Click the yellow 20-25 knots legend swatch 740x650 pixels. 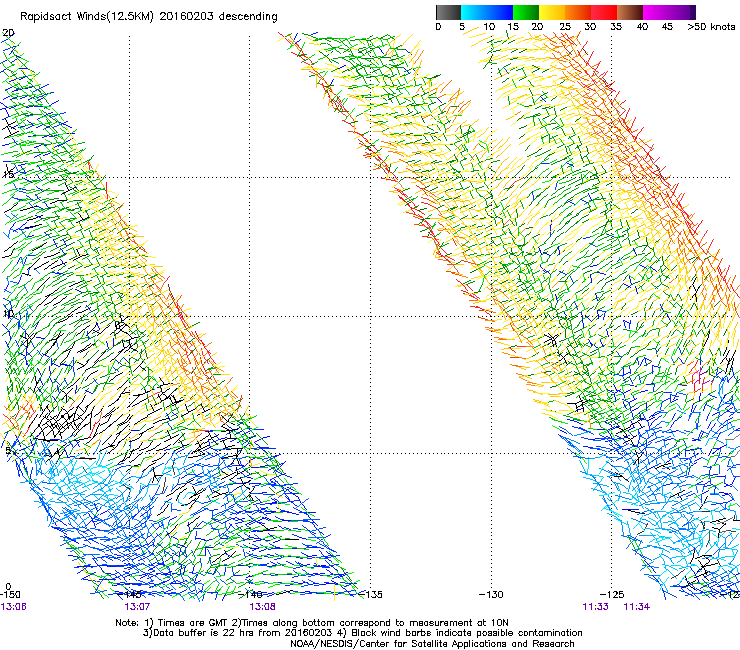(x=552, y=12)
